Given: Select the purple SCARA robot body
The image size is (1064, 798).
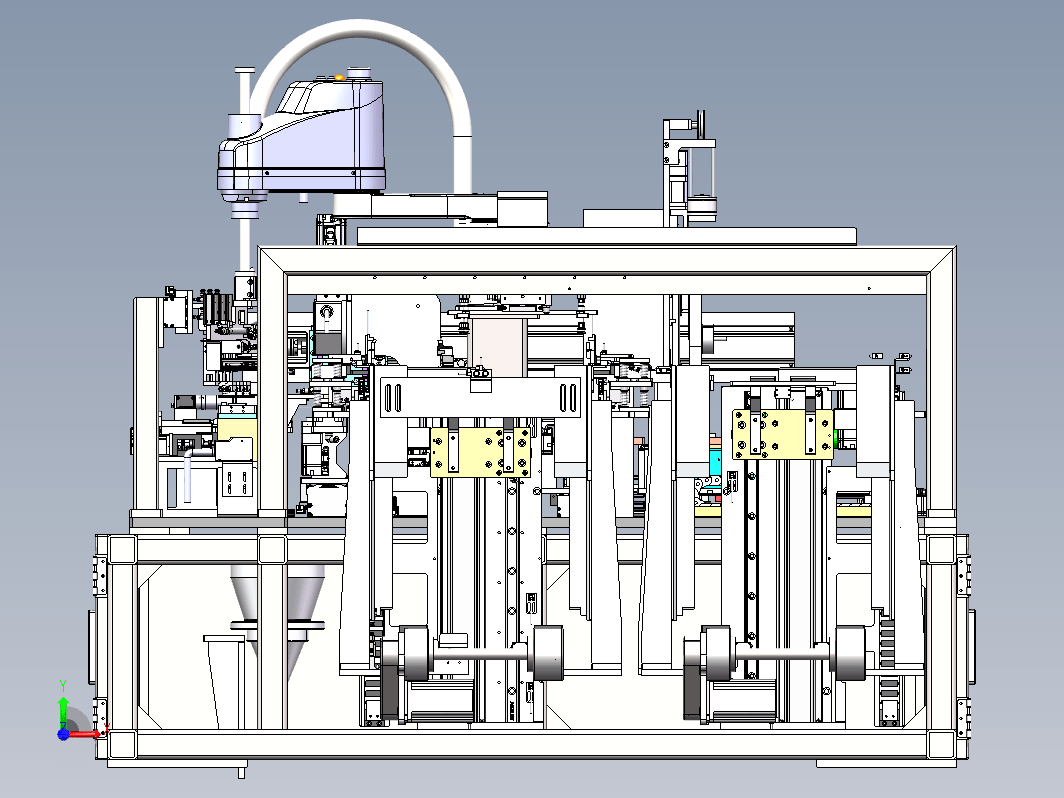Looking at the screenshot, I should [302, 139].
